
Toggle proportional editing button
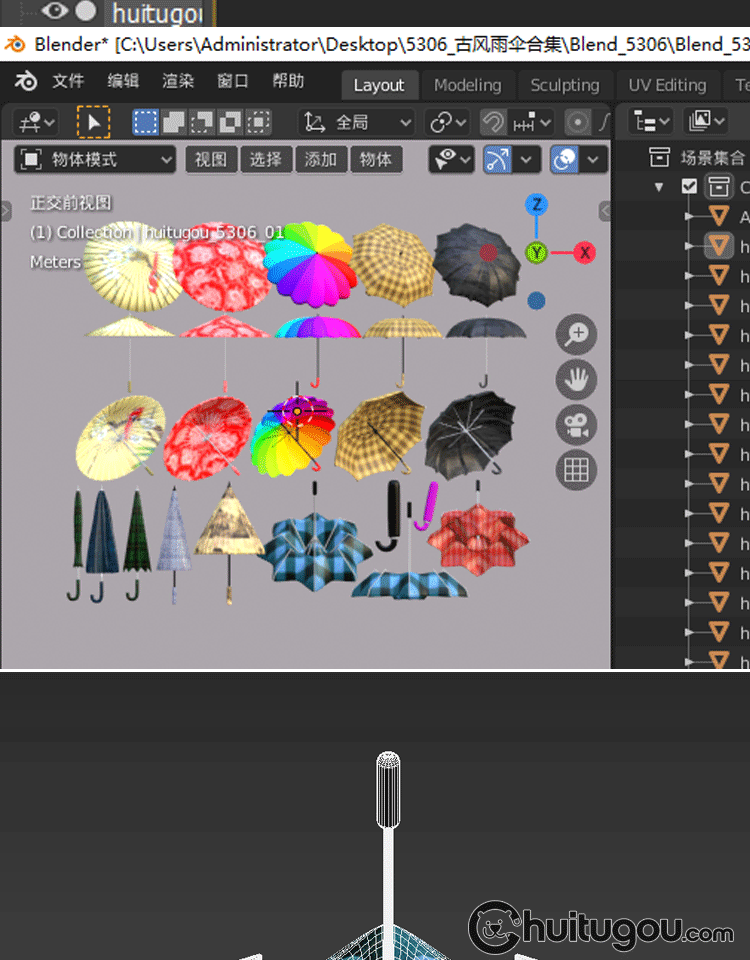point(577,123)
